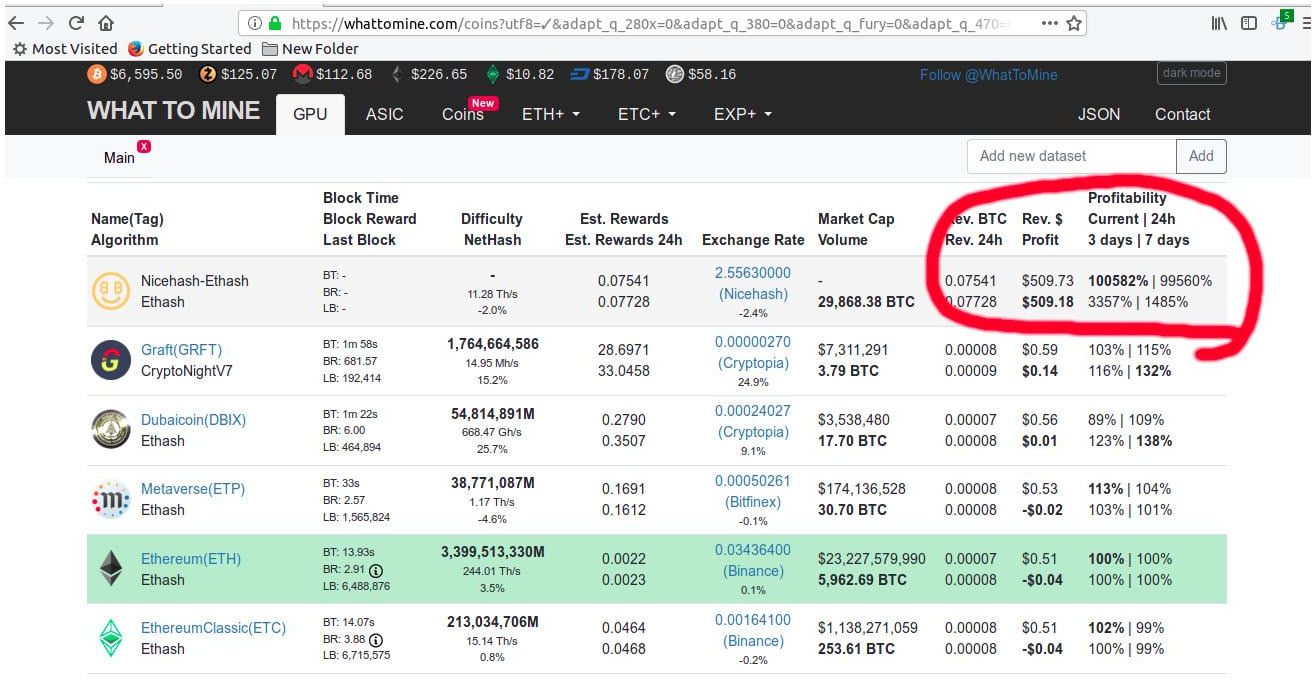Open Most Visited bookmarks folder
1312x680 pixels.
[x=65, y=48]
